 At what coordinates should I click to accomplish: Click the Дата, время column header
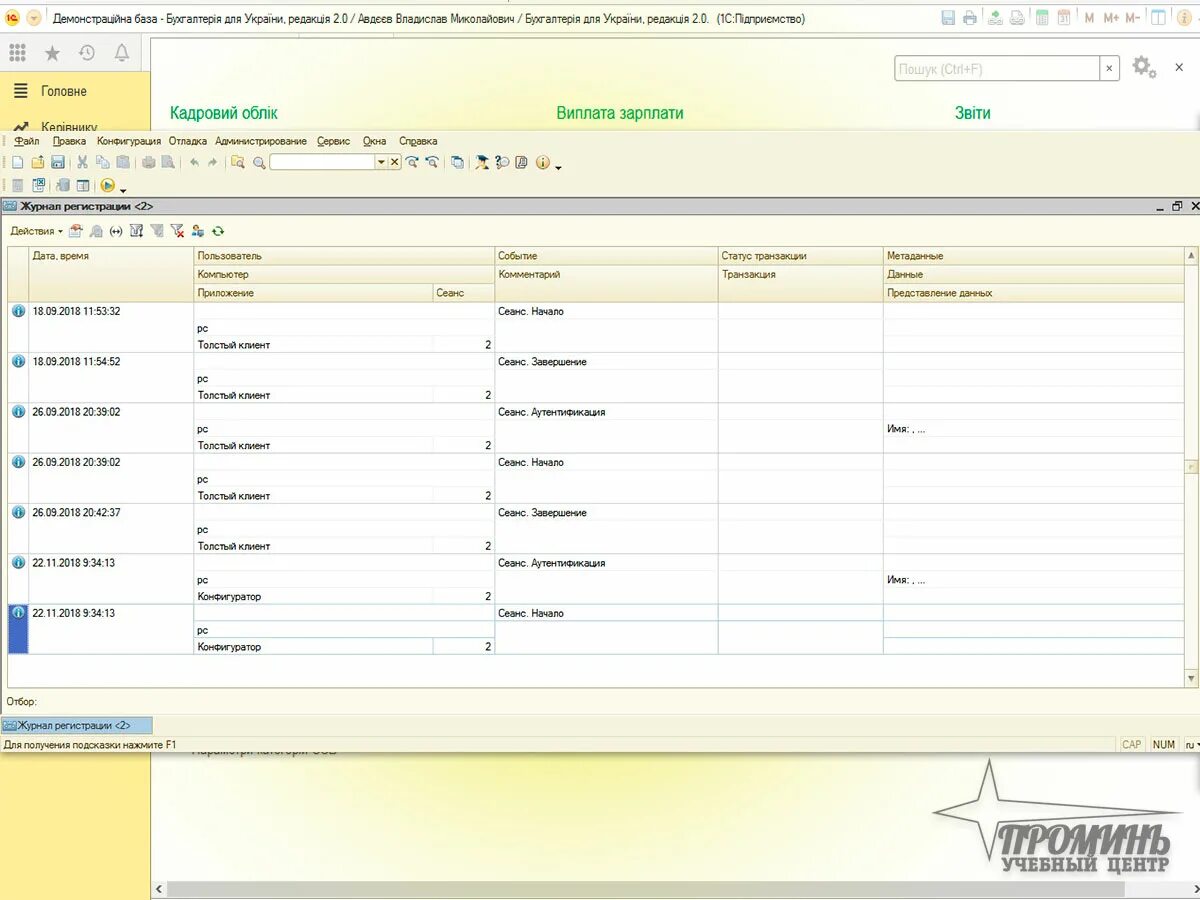tap(111, 274)
